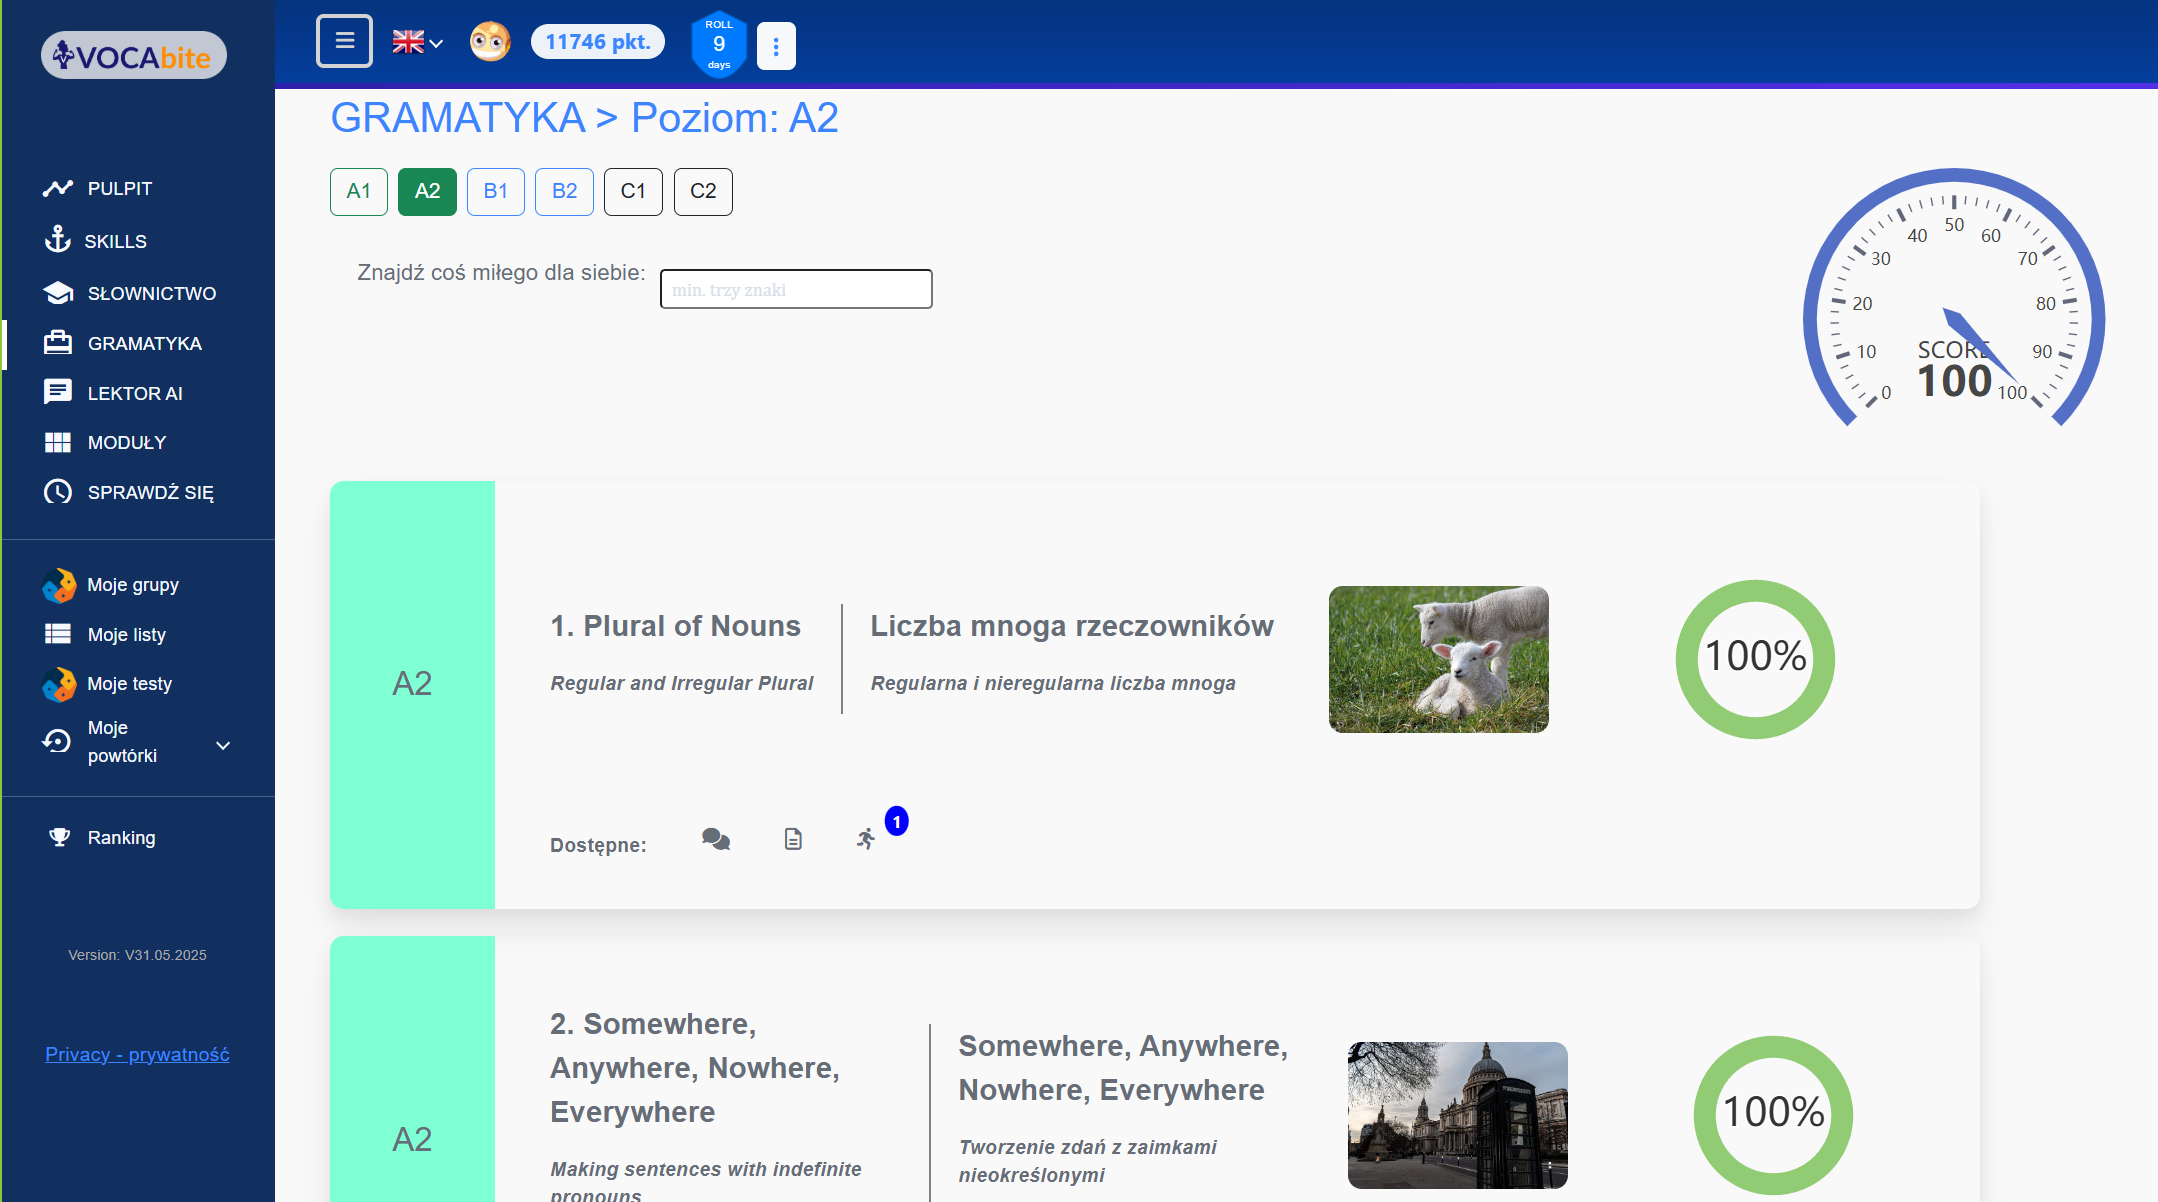Open lesson 2. Somewhere, Anywhere, Nowhere, Everywhere
The height and width of the screenshot is (1202, 2158).
[x=695, y=1068]
